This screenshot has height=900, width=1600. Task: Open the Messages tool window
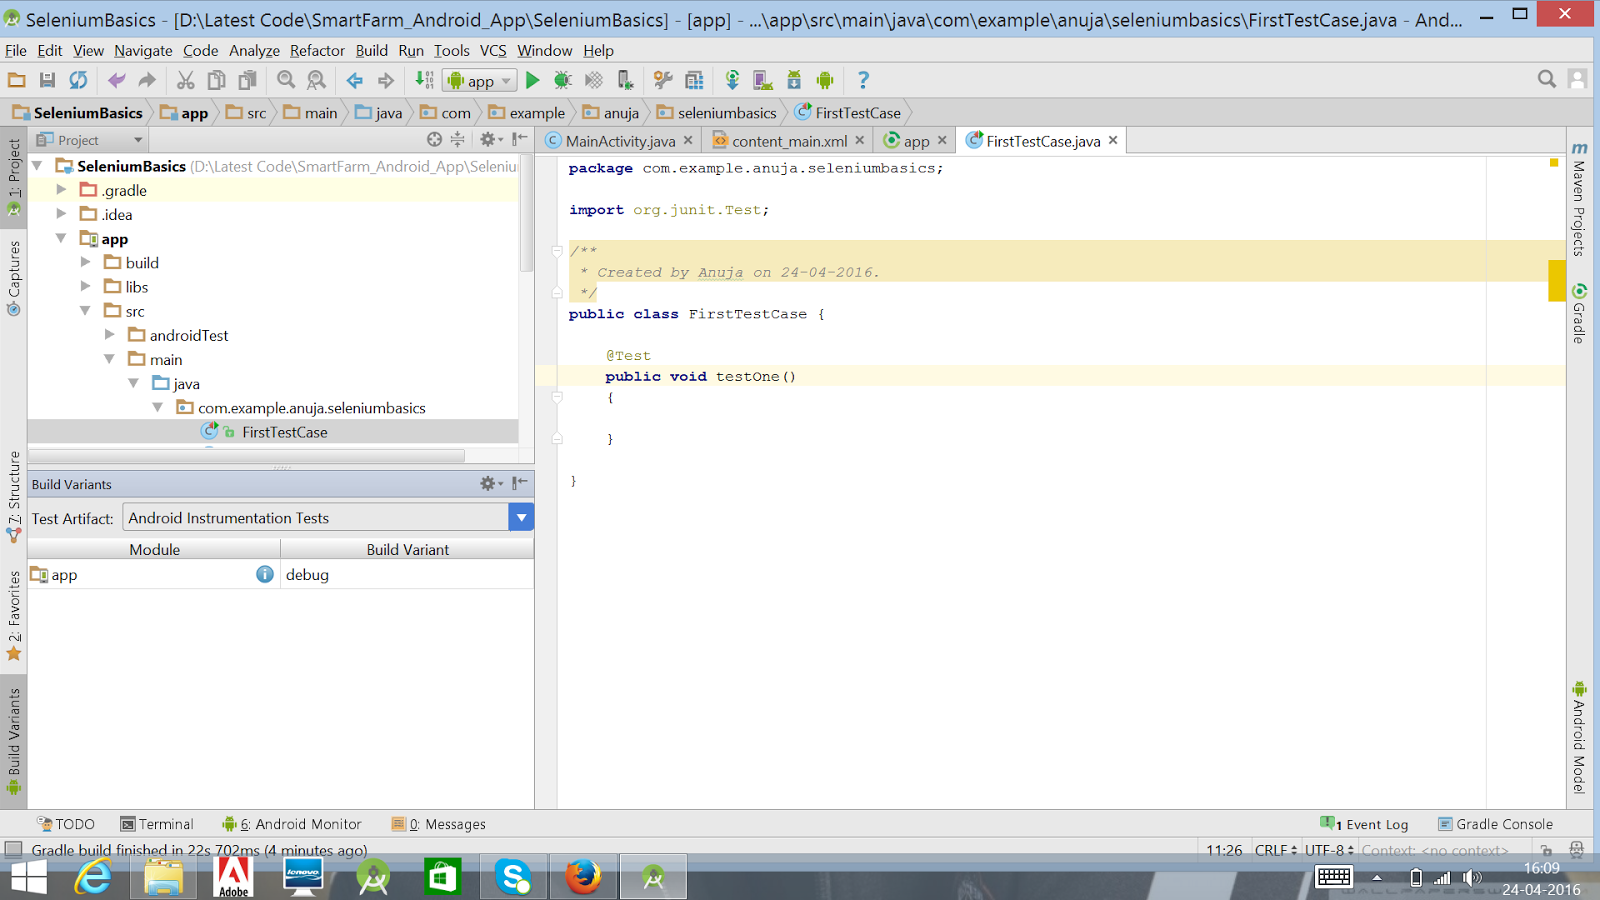click(439, 824)
